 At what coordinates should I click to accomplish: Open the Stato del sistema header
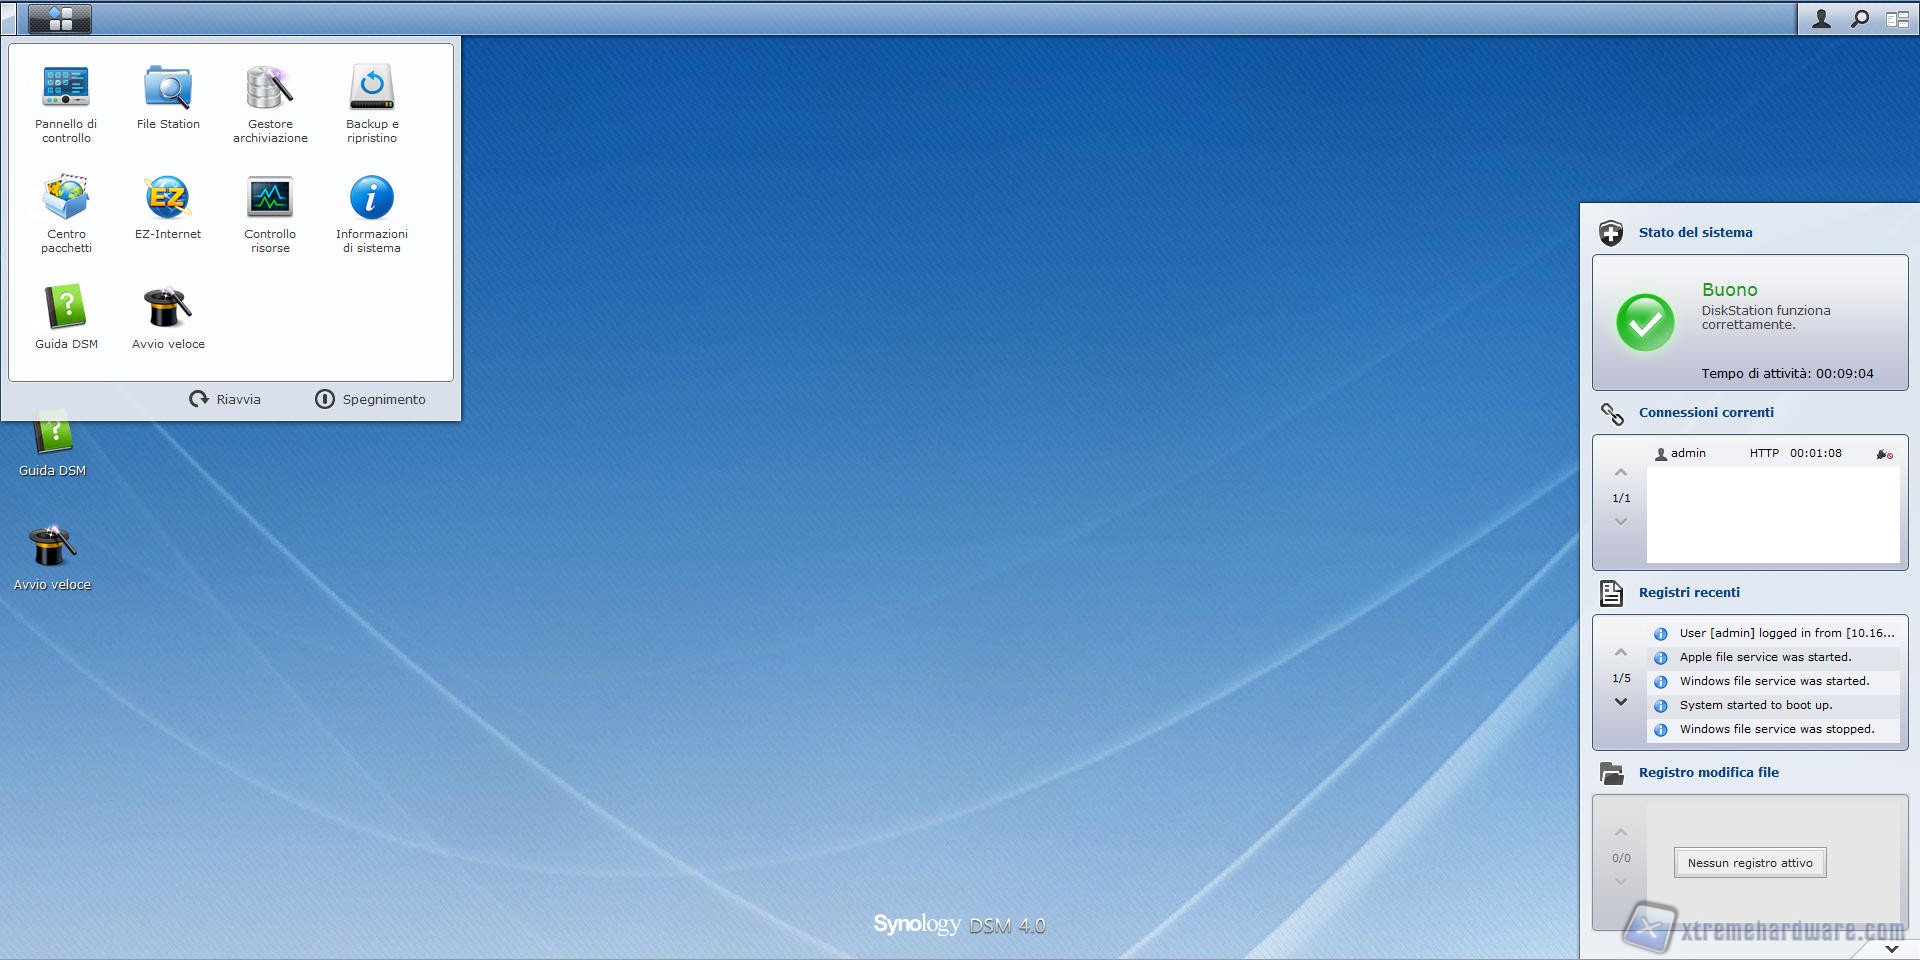[x=1695, y=232]
